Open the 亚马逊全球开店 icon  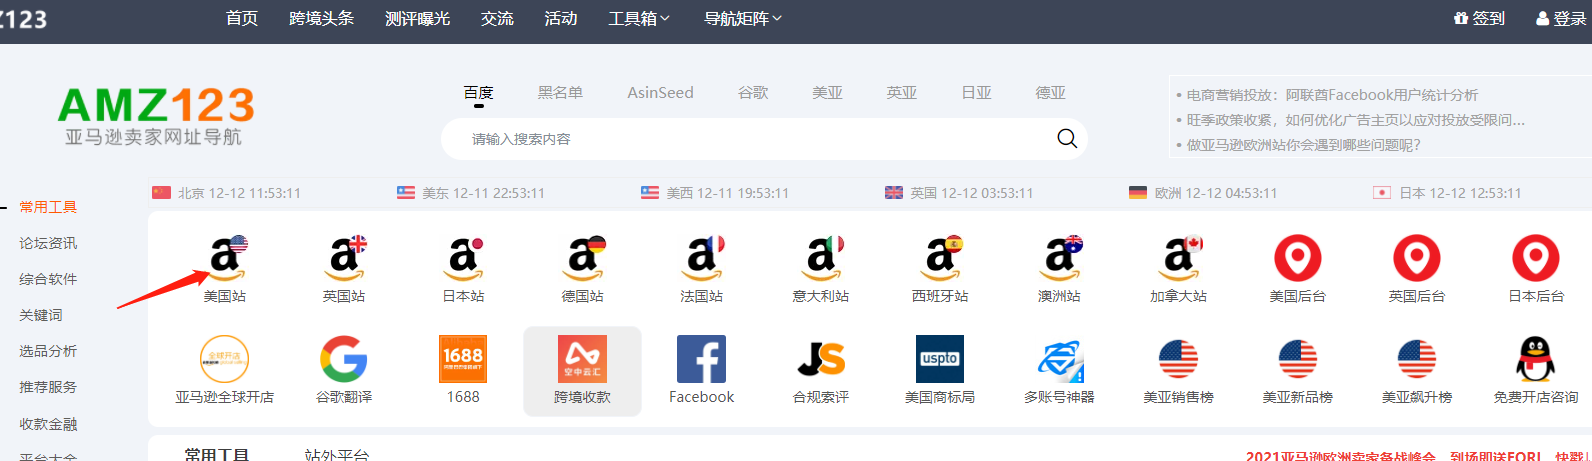point(225,359)
